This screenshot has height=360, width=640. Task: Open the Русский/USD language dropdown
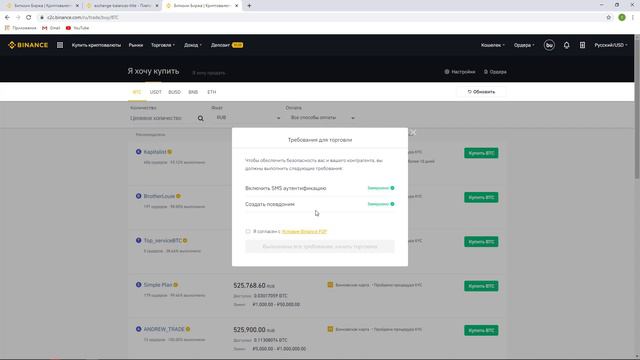click(611, 45)
